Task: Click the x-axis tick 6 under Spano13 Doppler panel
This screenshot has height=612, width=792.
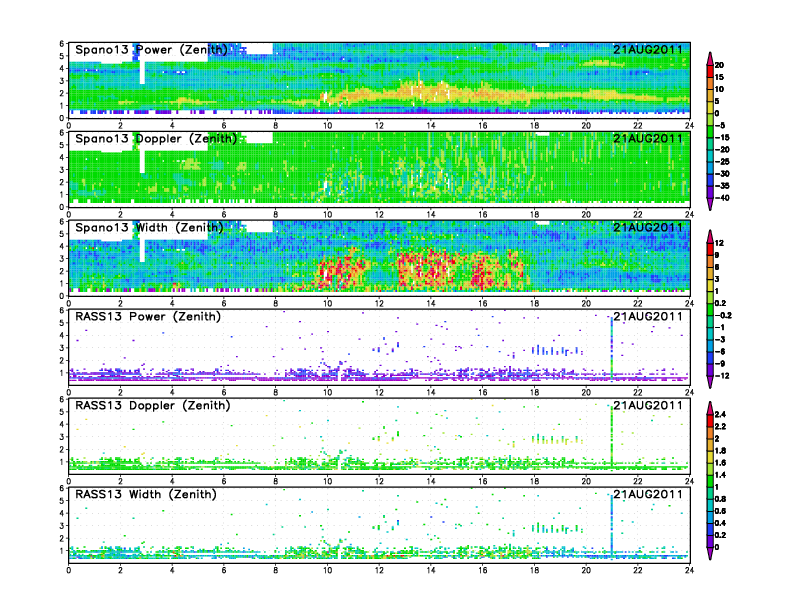Action: click(x=224, y=215)
